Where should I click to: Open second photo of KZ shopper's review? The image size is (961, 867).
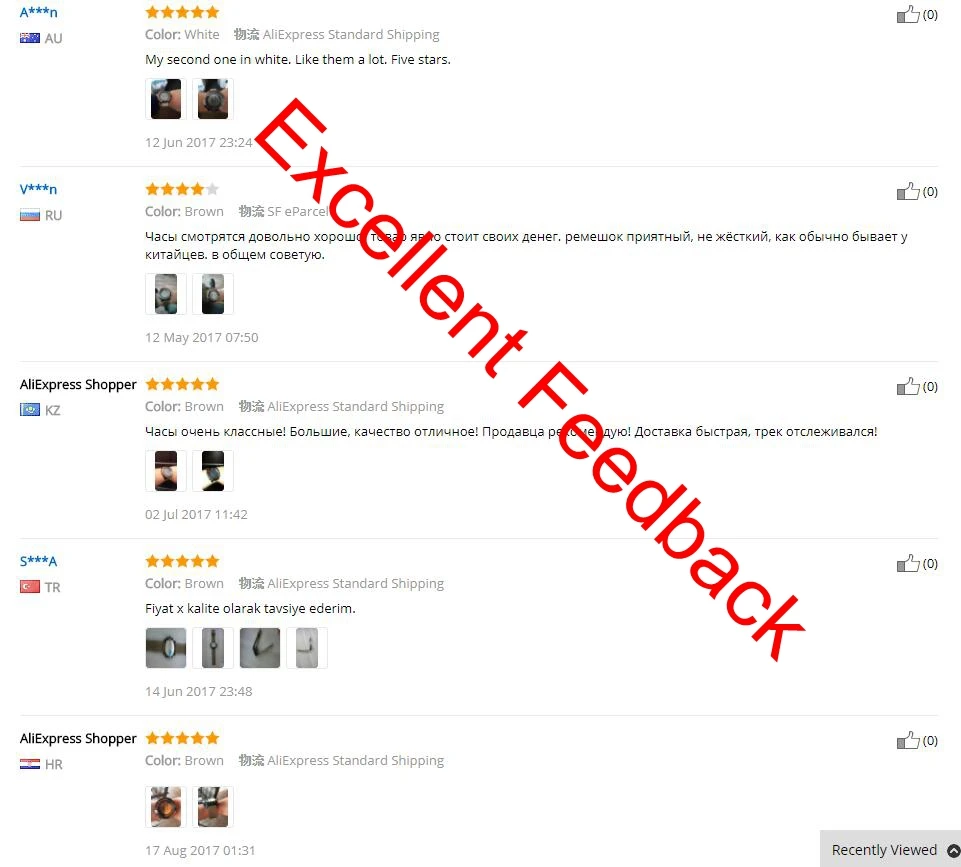213,471
